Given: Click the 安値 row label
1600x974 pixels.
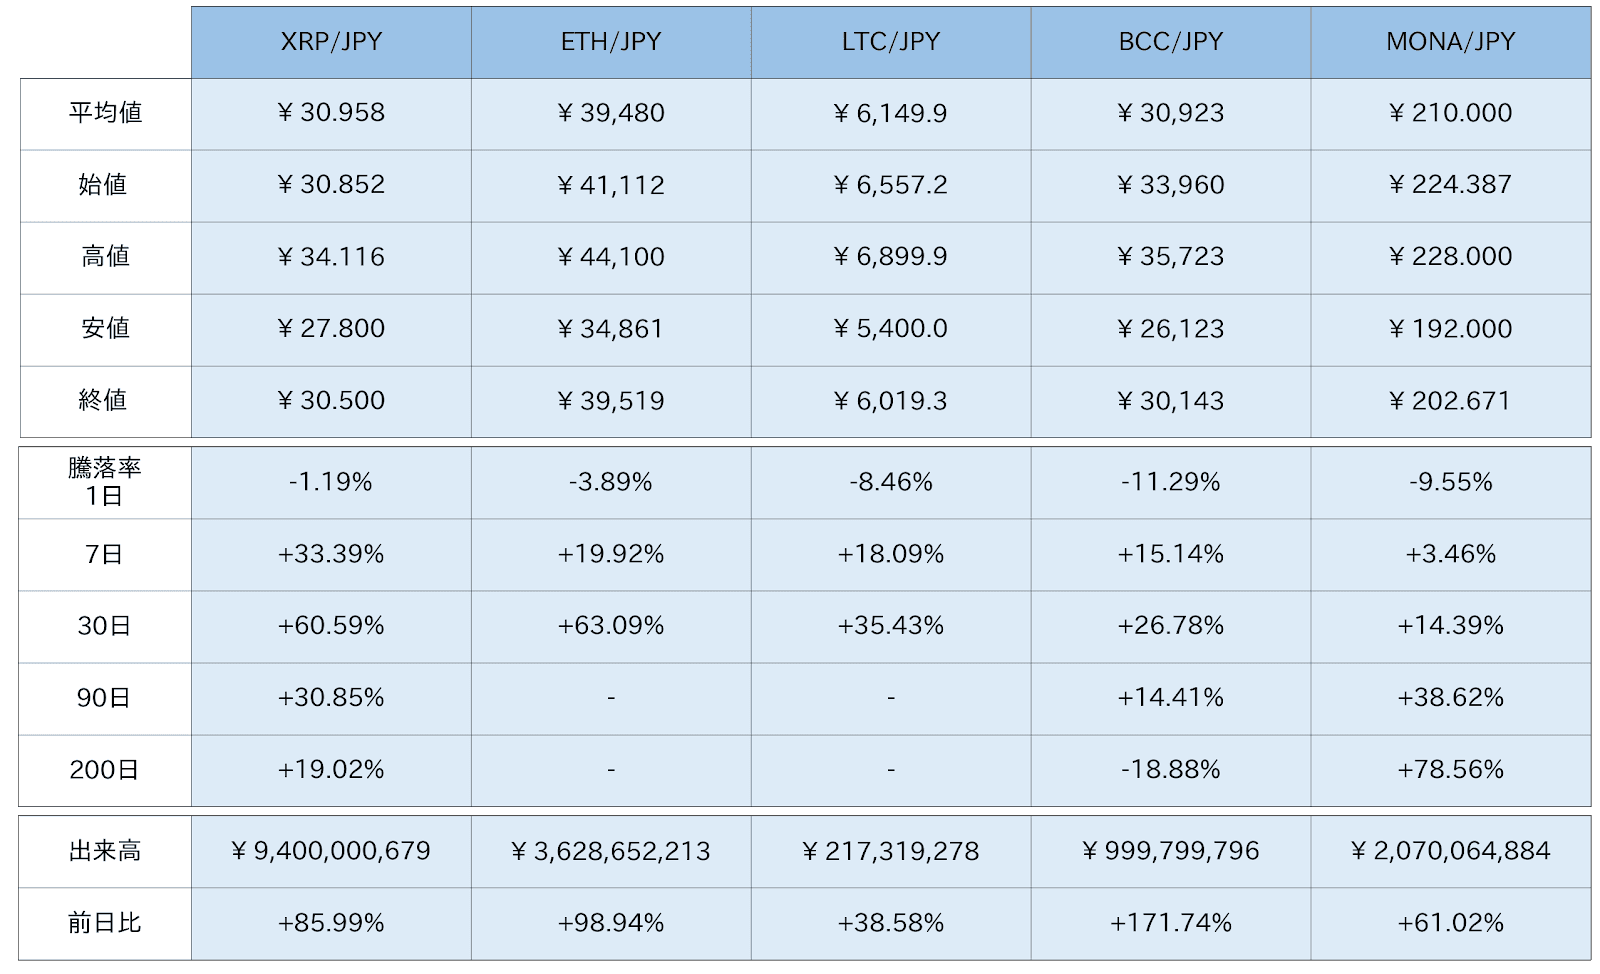Looking at the screenshot, I should 105,329.
